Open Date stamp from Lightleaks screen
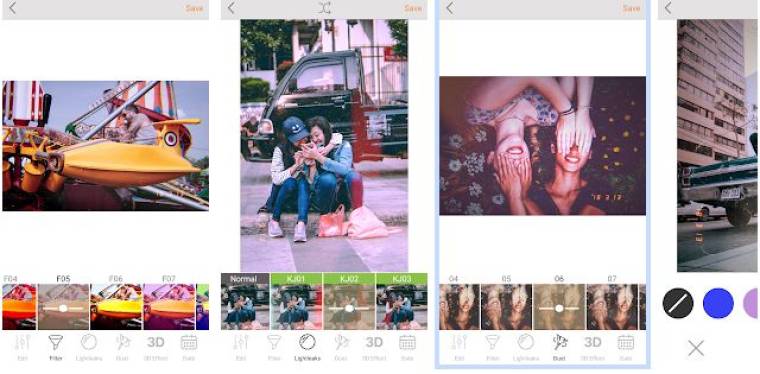The width and height of the screenshot is (760, 374). [x=408, y=348]
